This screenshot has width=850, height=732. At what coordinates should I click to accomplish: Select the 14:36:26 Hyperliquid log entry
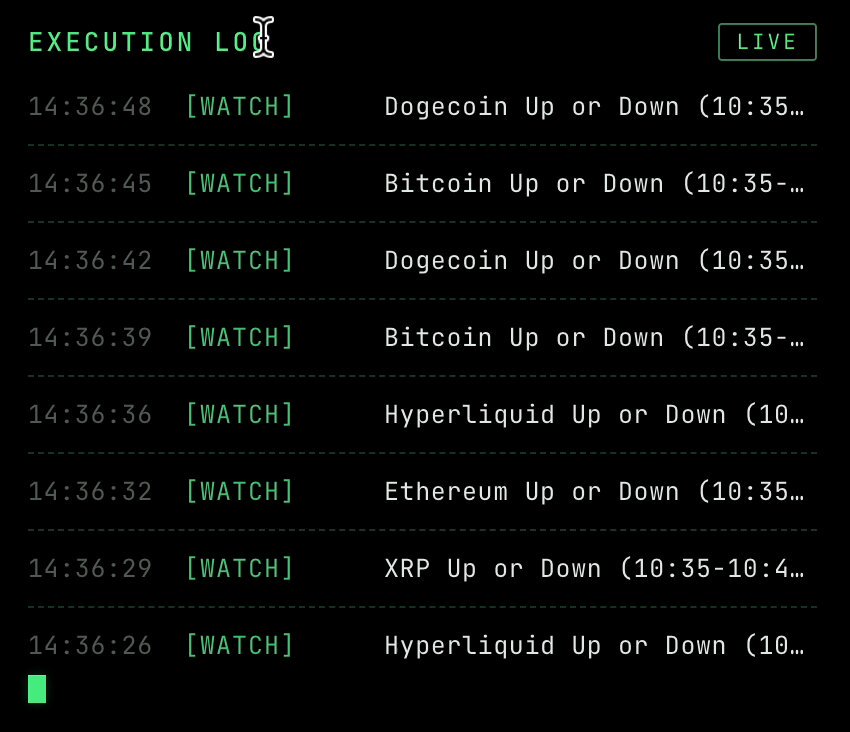tap(422, 645)
